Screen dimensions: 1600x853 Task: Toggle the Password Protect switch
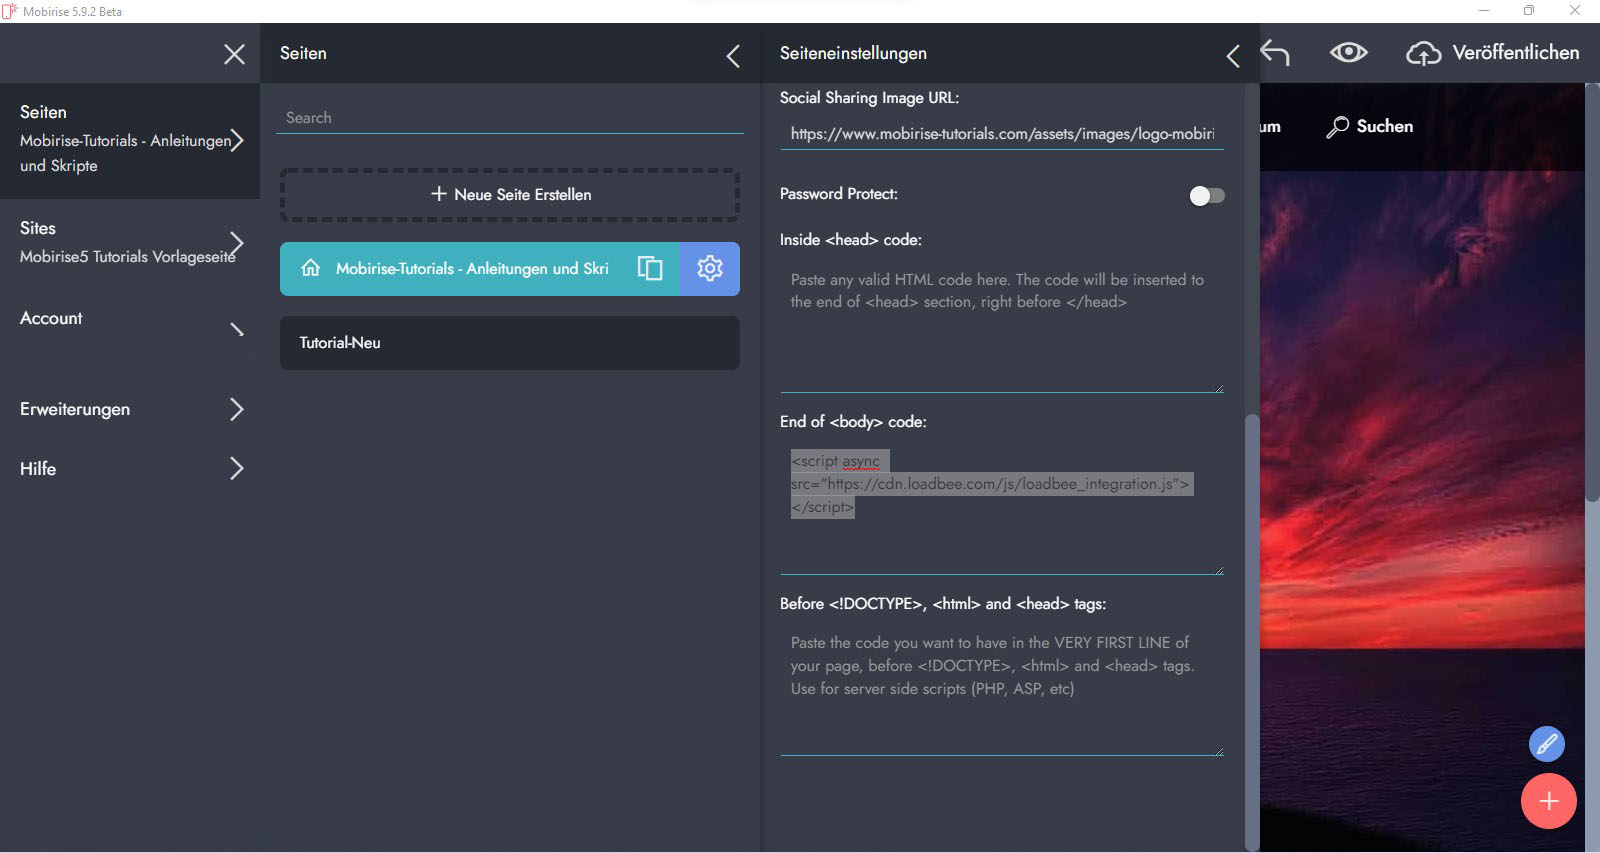[1206, 196]
